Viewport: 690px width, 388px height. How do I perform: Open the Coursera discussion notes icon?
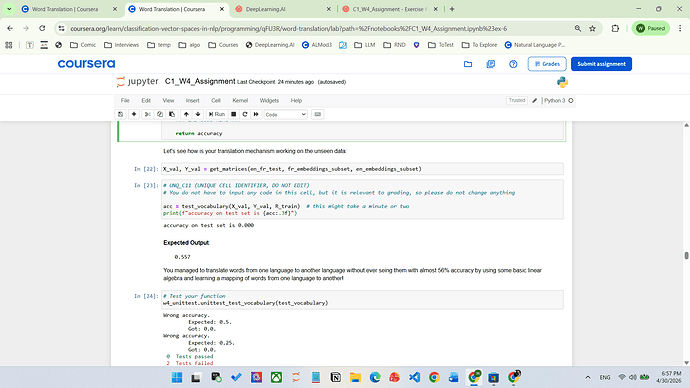(491, 64)
